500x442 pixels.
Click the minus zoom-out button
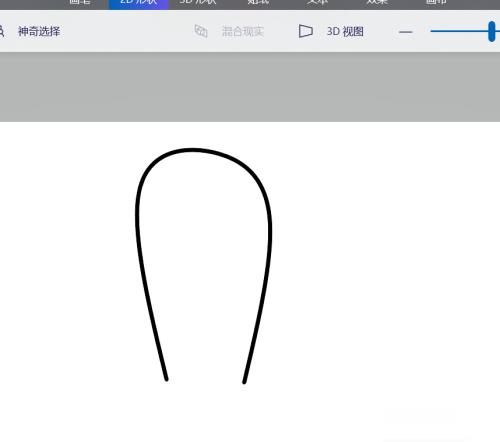[x=406, y=32]
